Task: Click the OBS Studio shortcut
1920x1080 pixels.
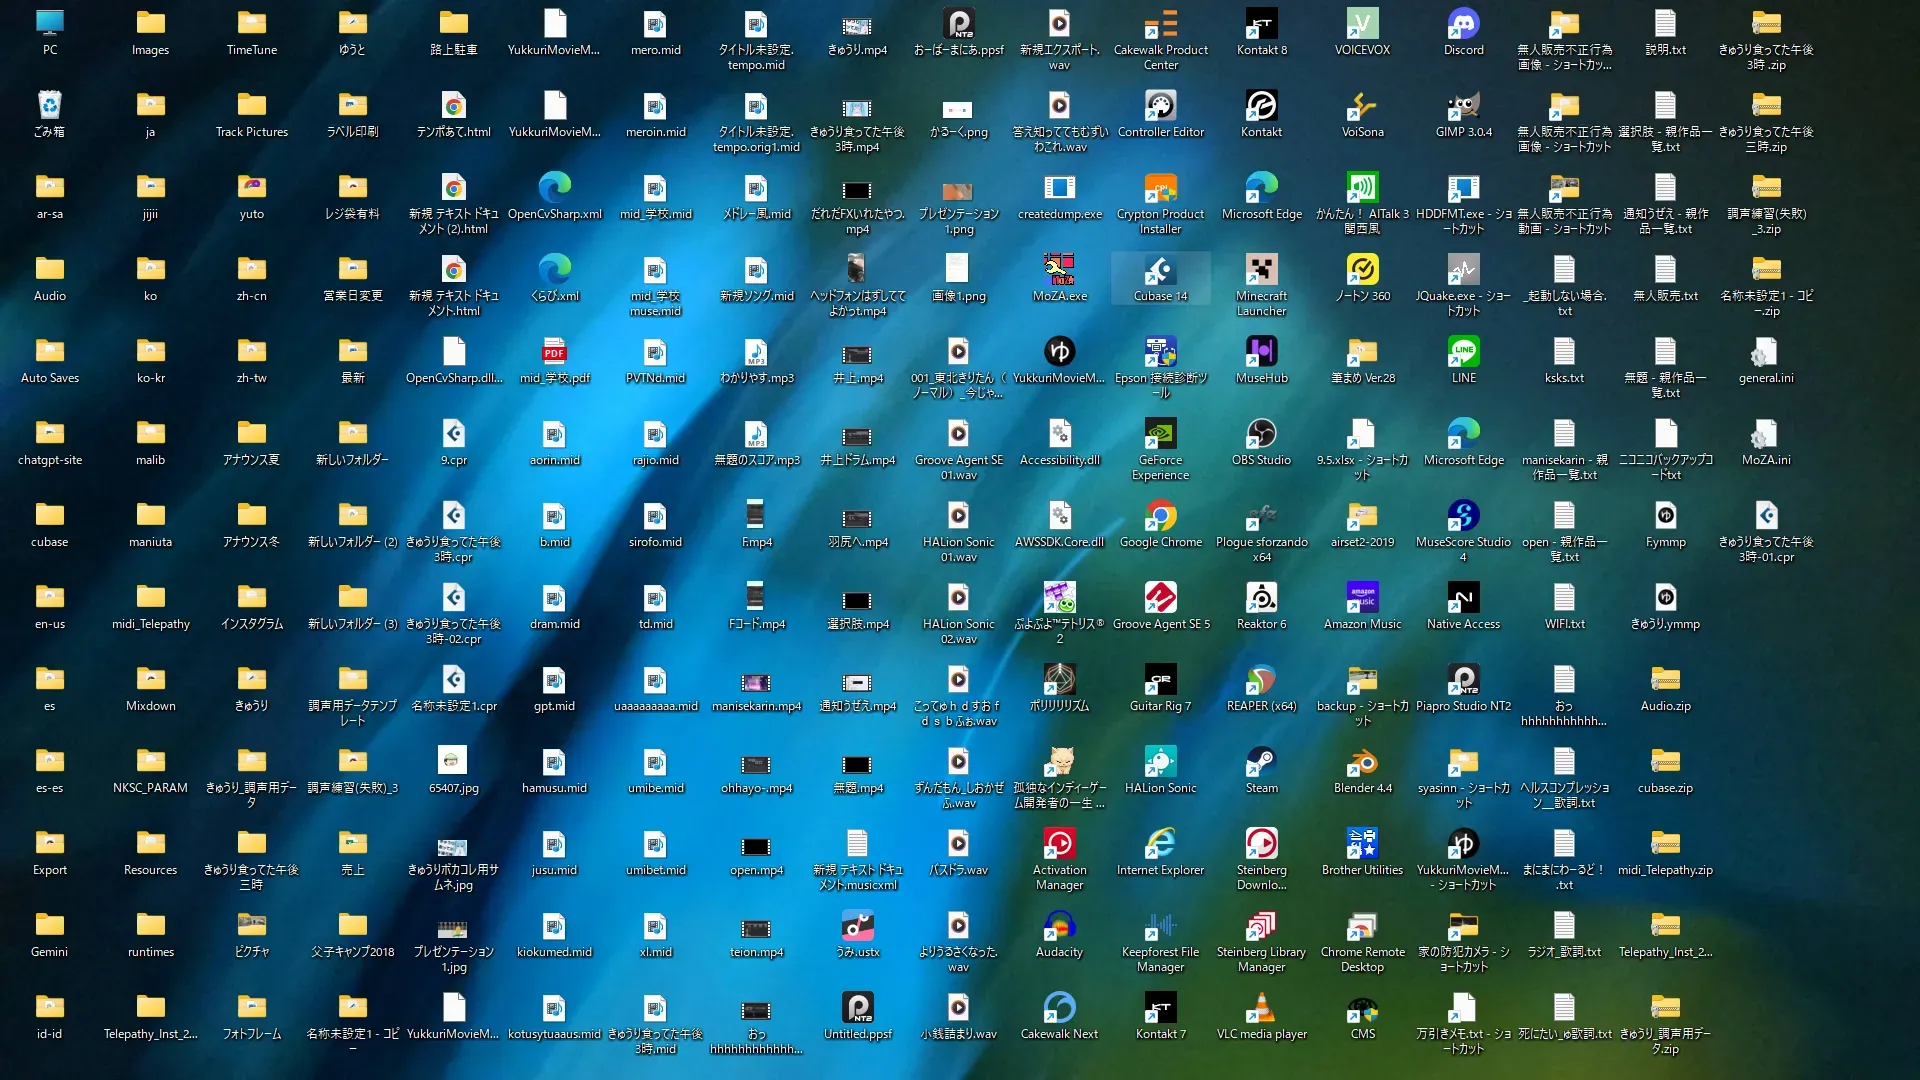Action: (1261, 435)
